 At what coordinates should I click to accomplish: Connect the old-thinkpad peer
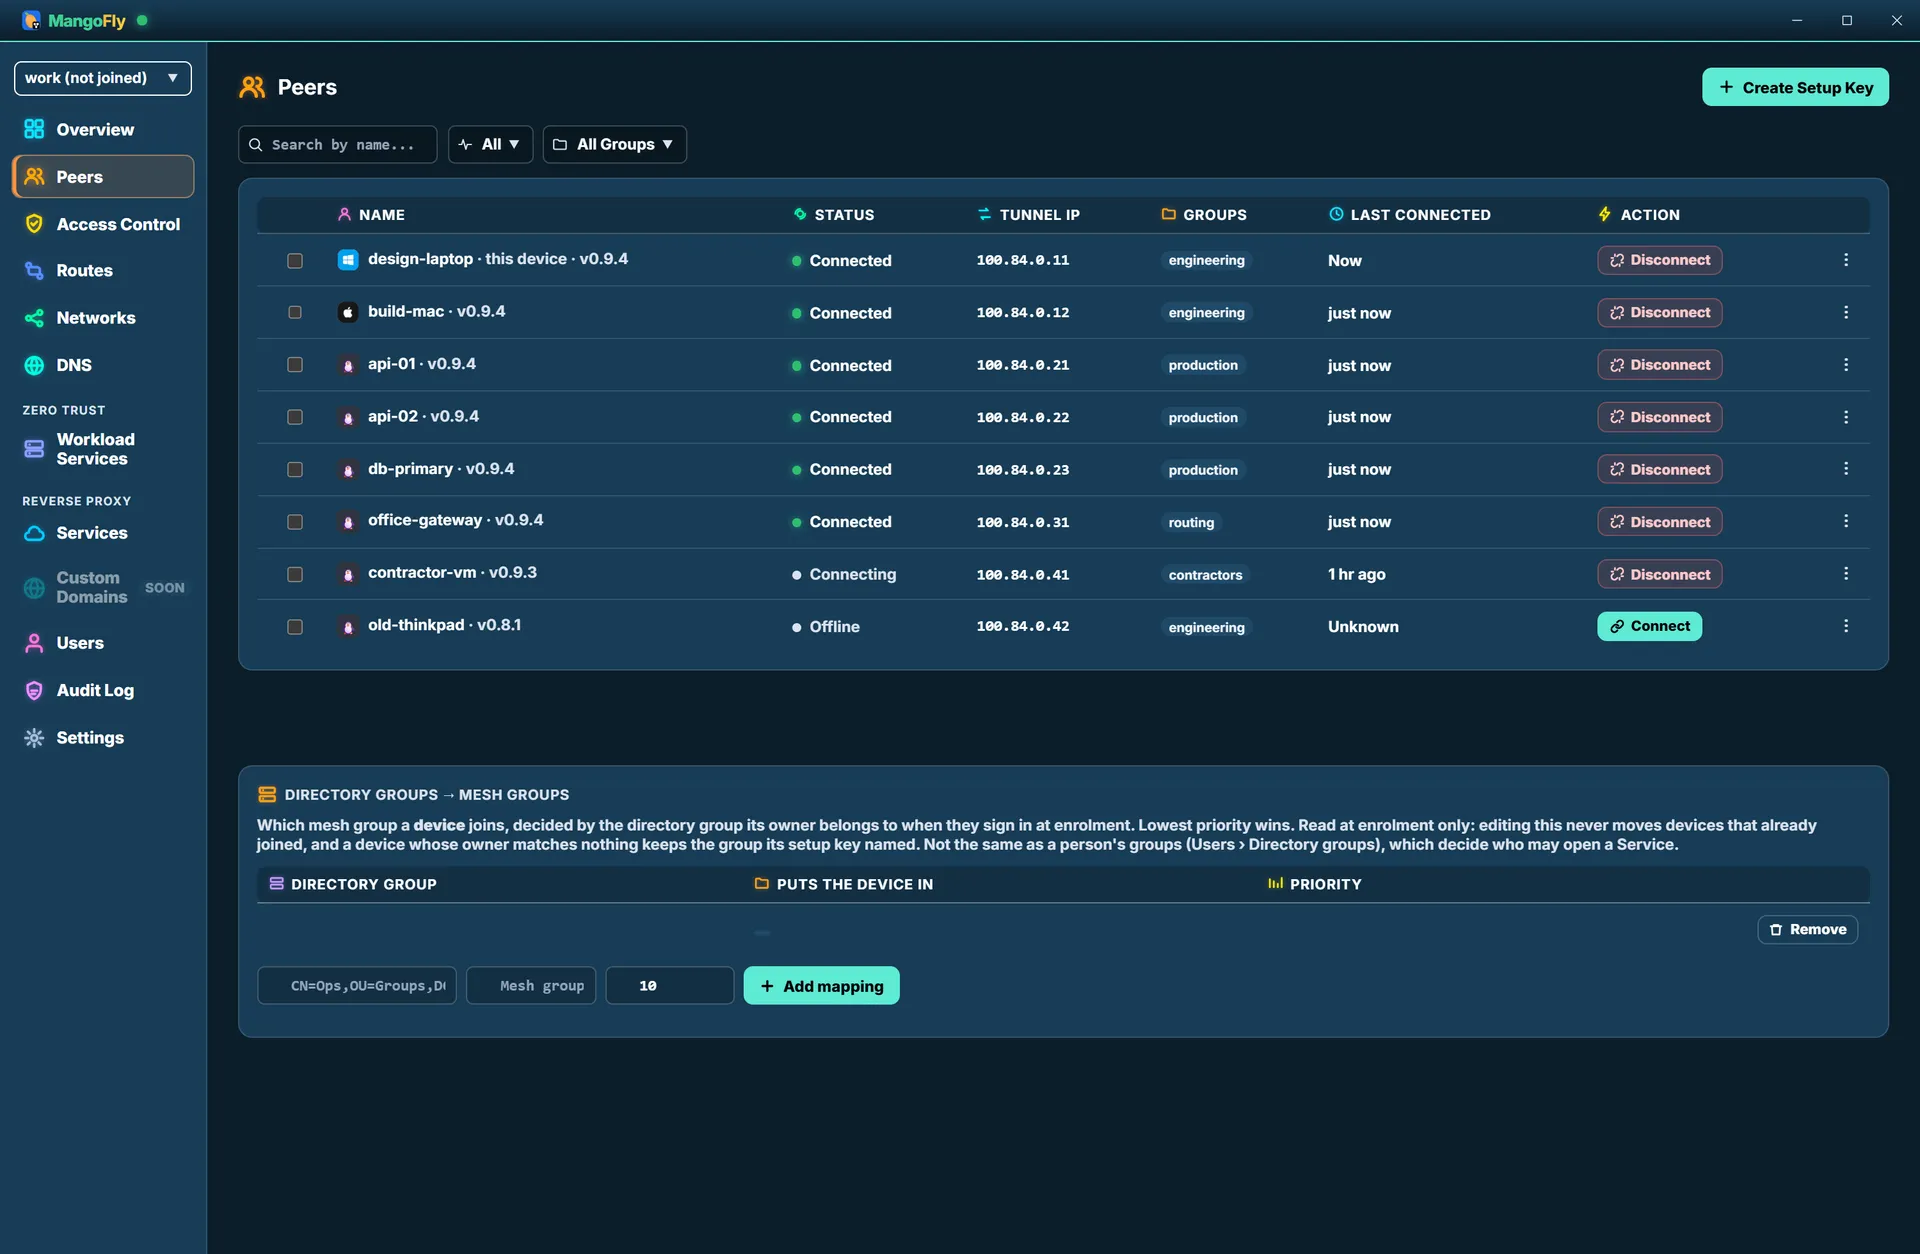1649,626
